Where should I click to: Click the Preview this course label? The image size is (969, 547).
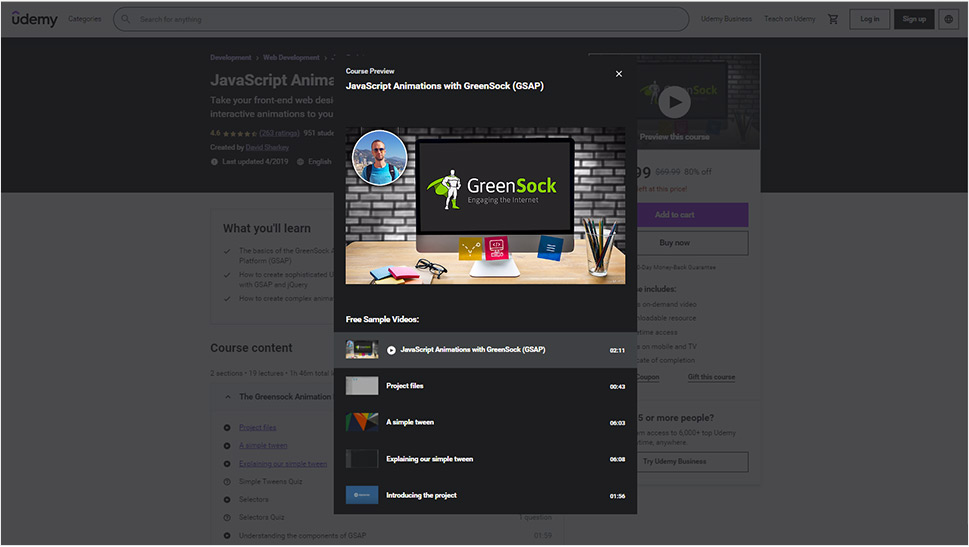point(675,137)
